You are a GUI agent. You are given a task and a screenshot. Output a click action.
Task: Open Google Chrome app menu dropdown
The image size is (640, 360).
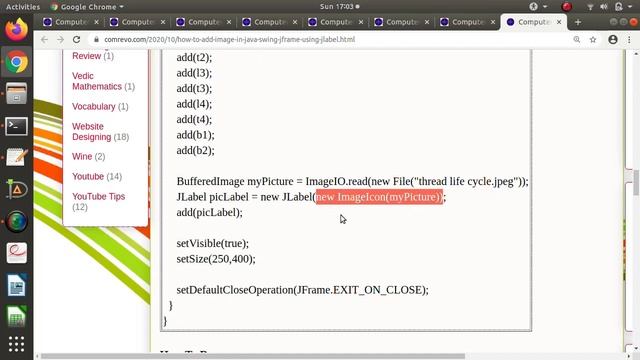pos(87,7)
